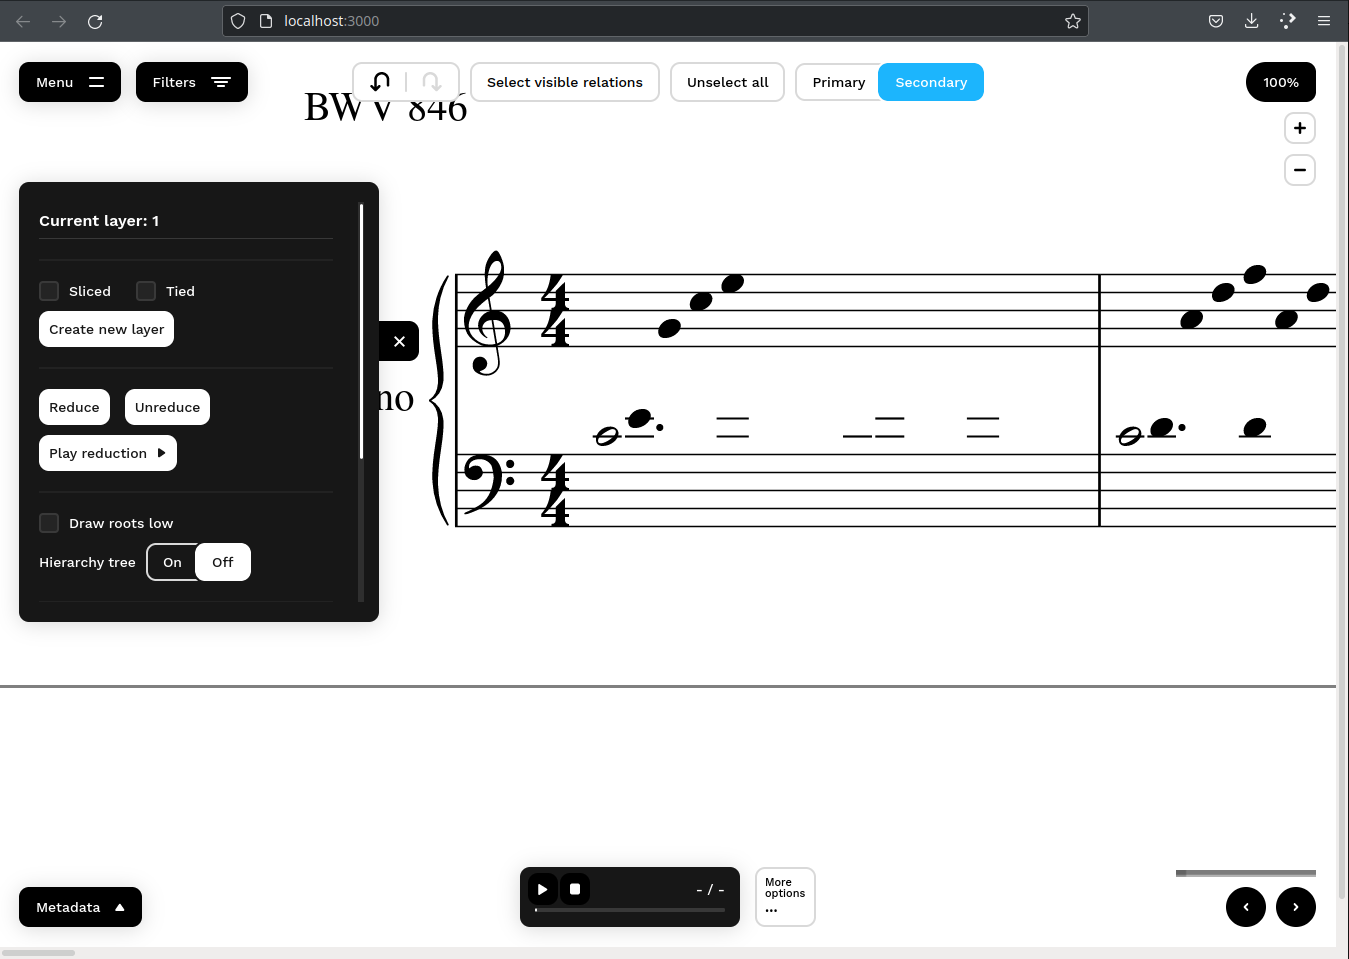Click Unselect all button
Image resolution: width=1349 pixels, height=959 pixels.
pyautogui.click(x=728, y=82)
